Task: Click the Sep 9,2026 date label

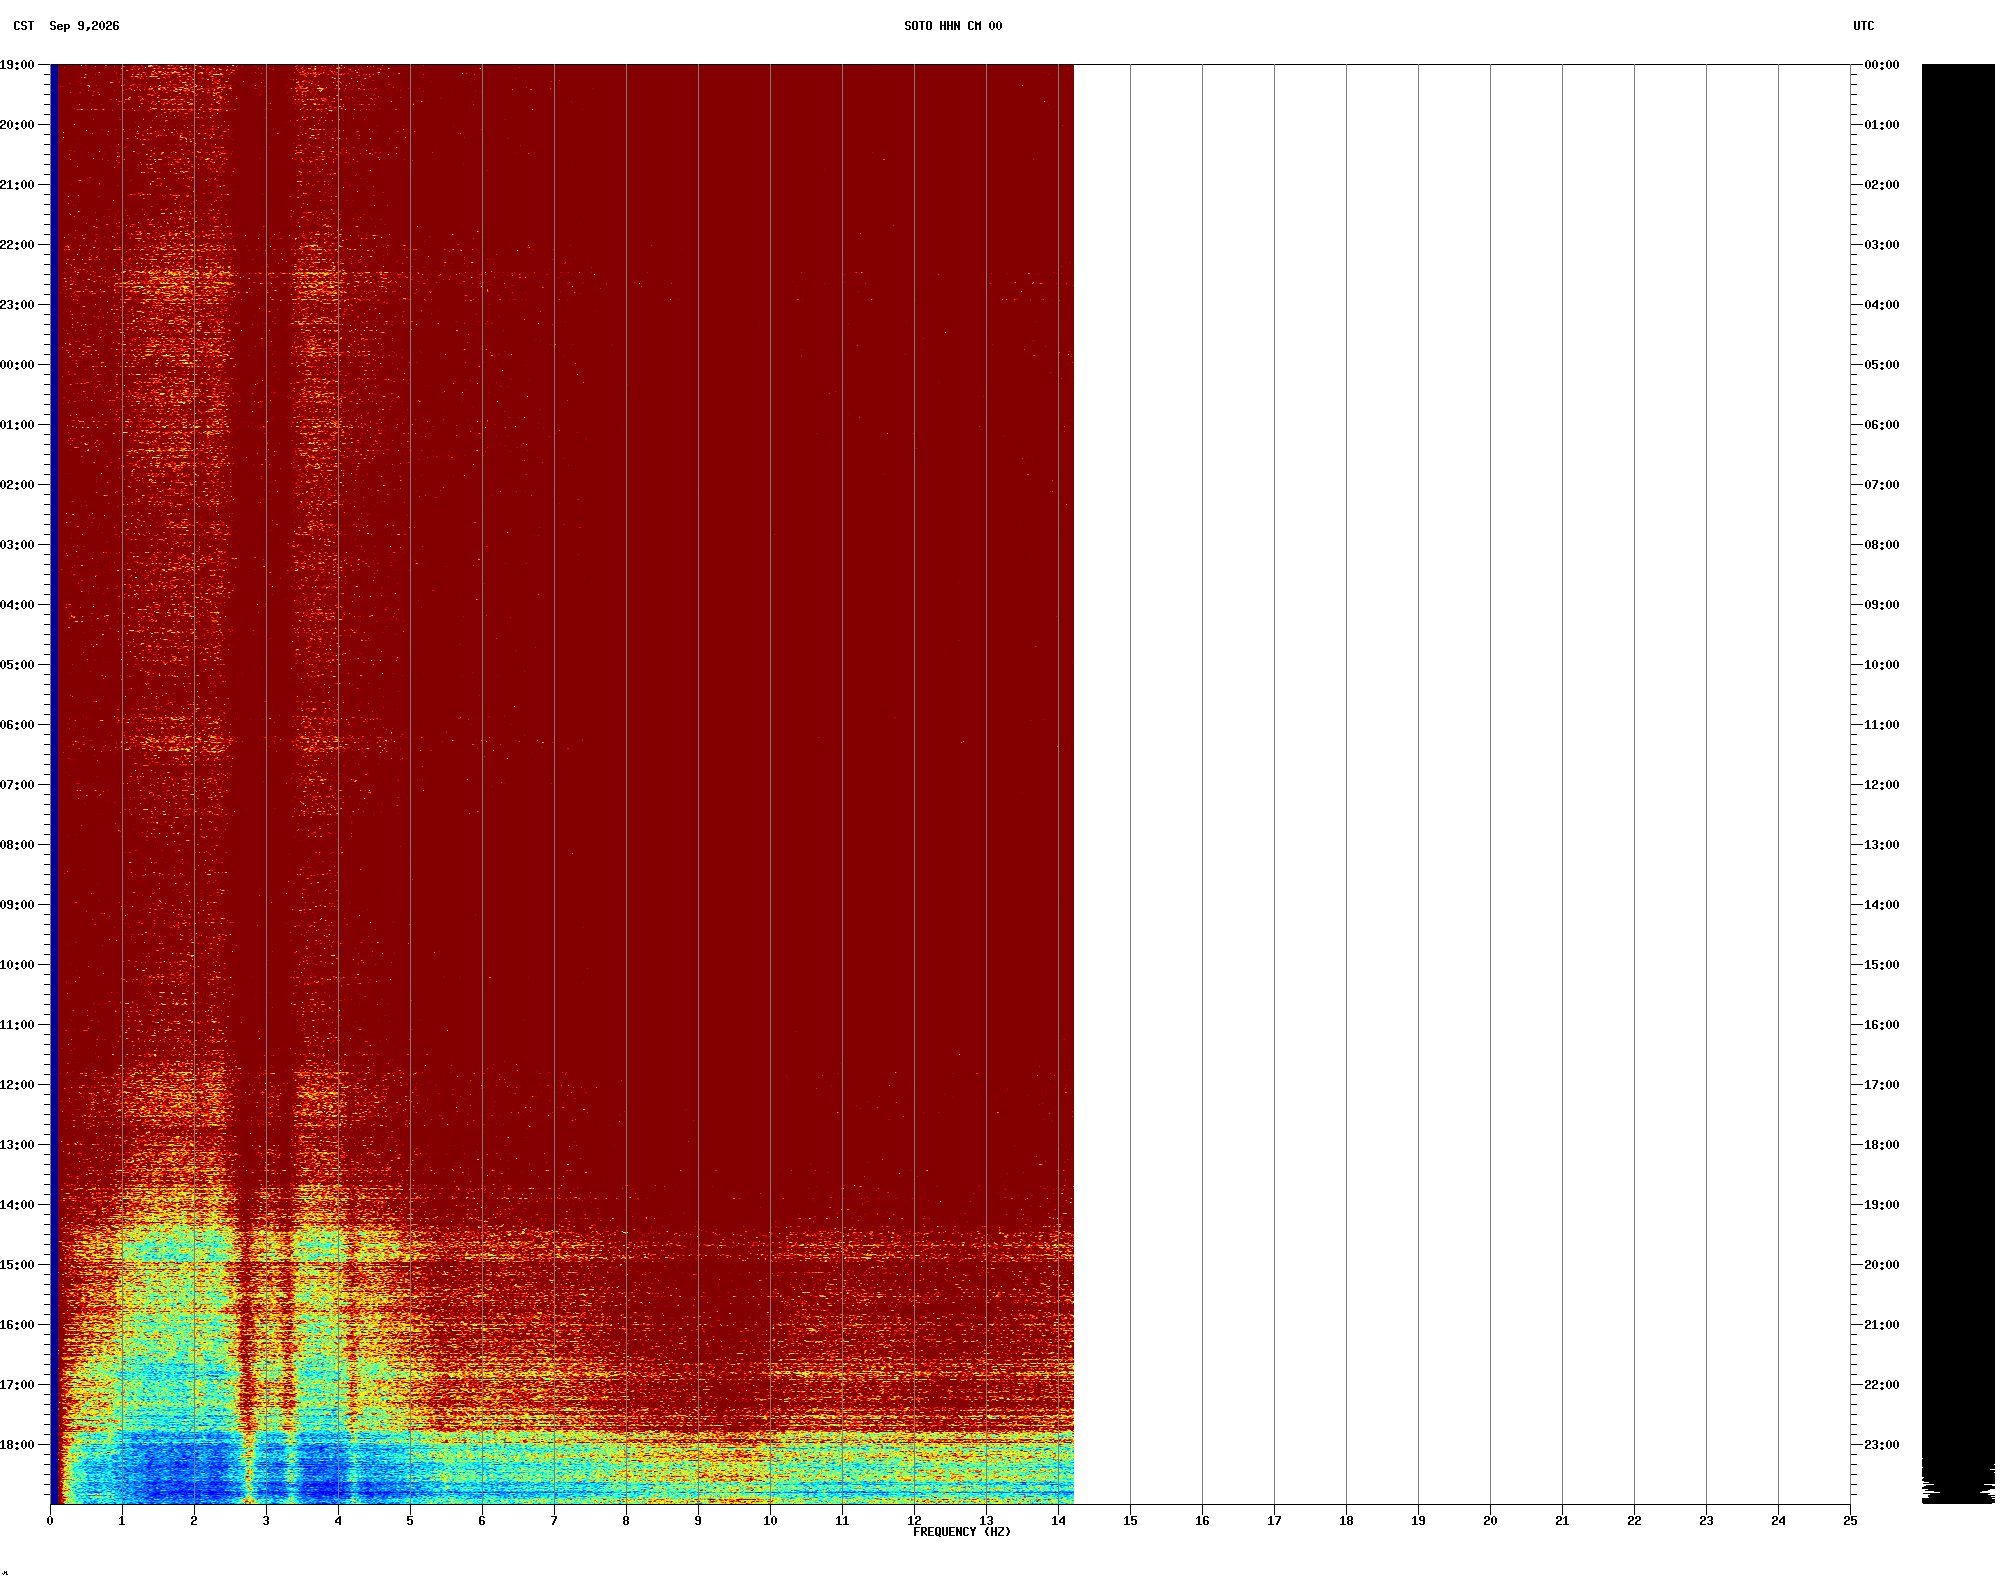Action: click(x=84, y=26)
